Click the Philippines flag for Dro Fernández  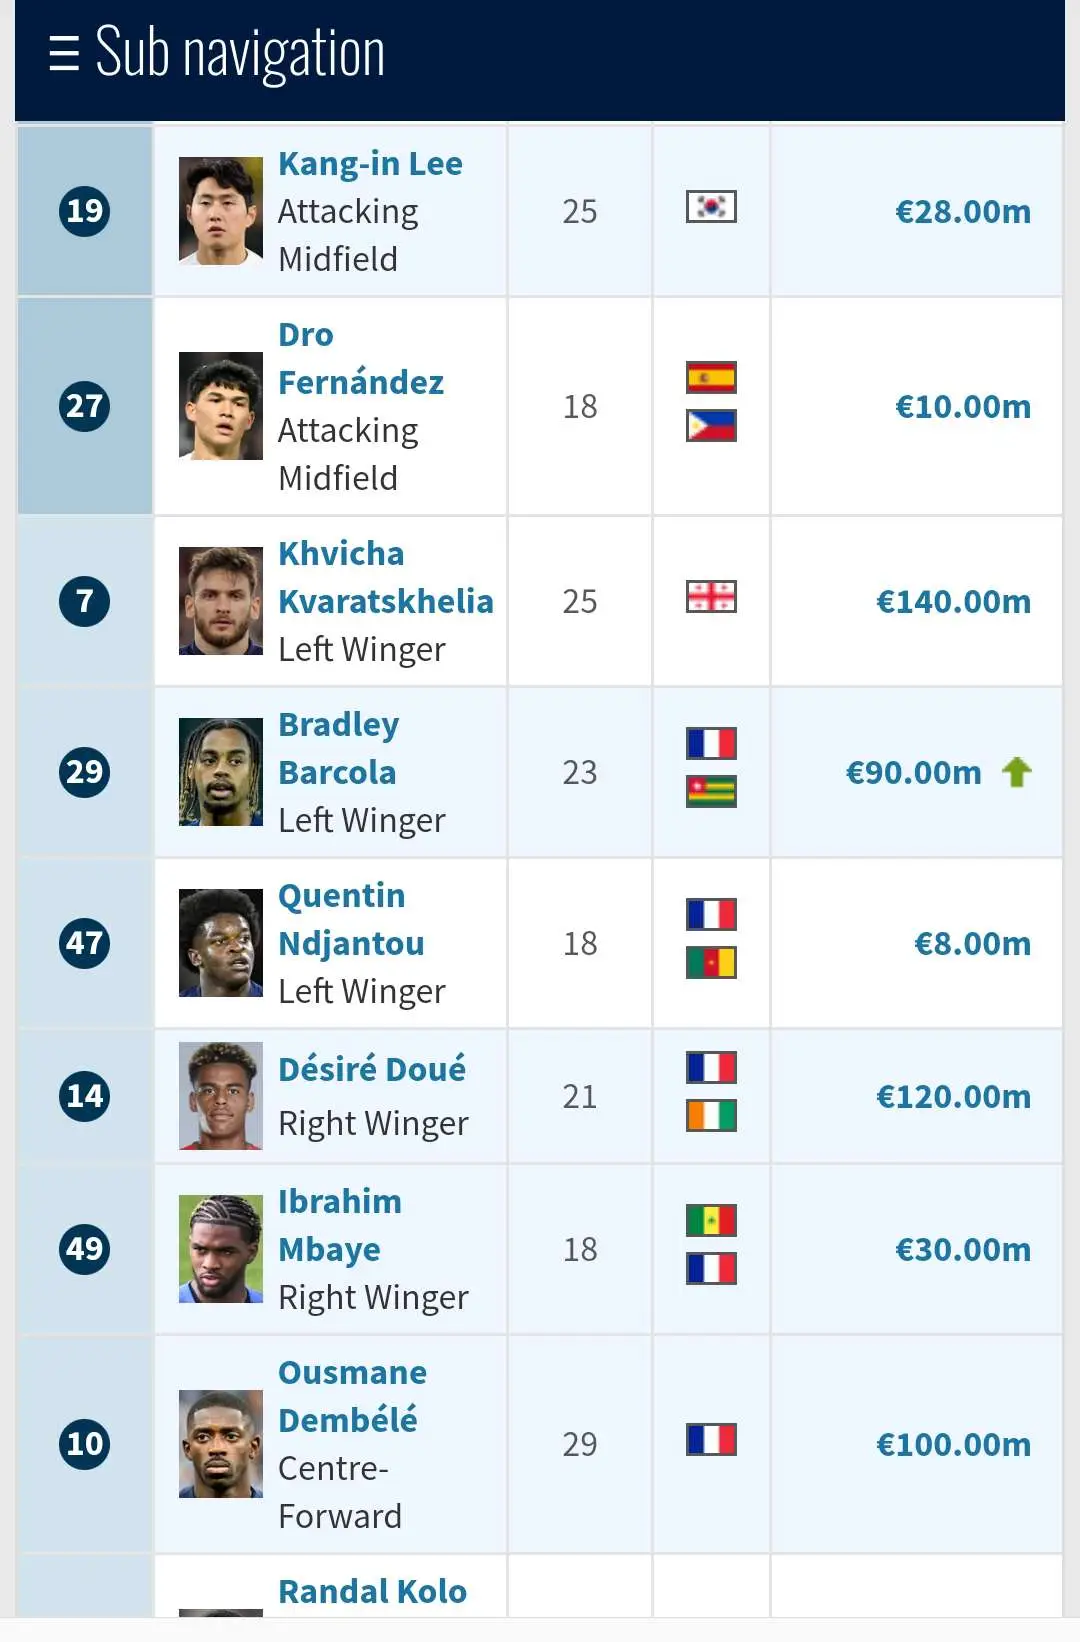click(711, 426)
